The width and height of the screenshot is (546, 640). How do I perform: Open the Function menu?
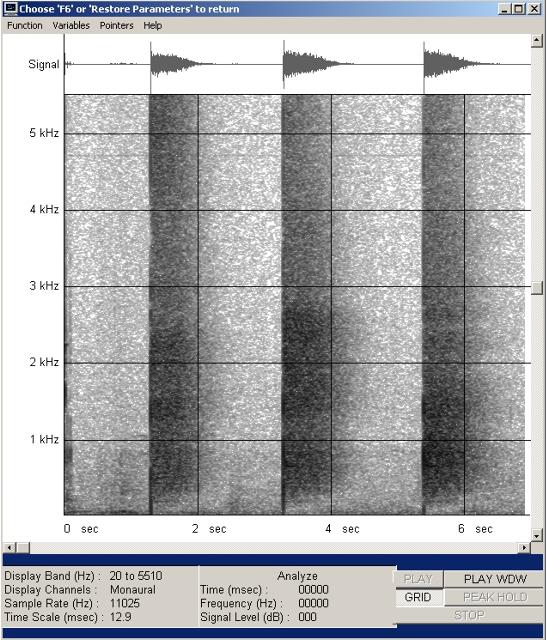click(x=24, y=25)
